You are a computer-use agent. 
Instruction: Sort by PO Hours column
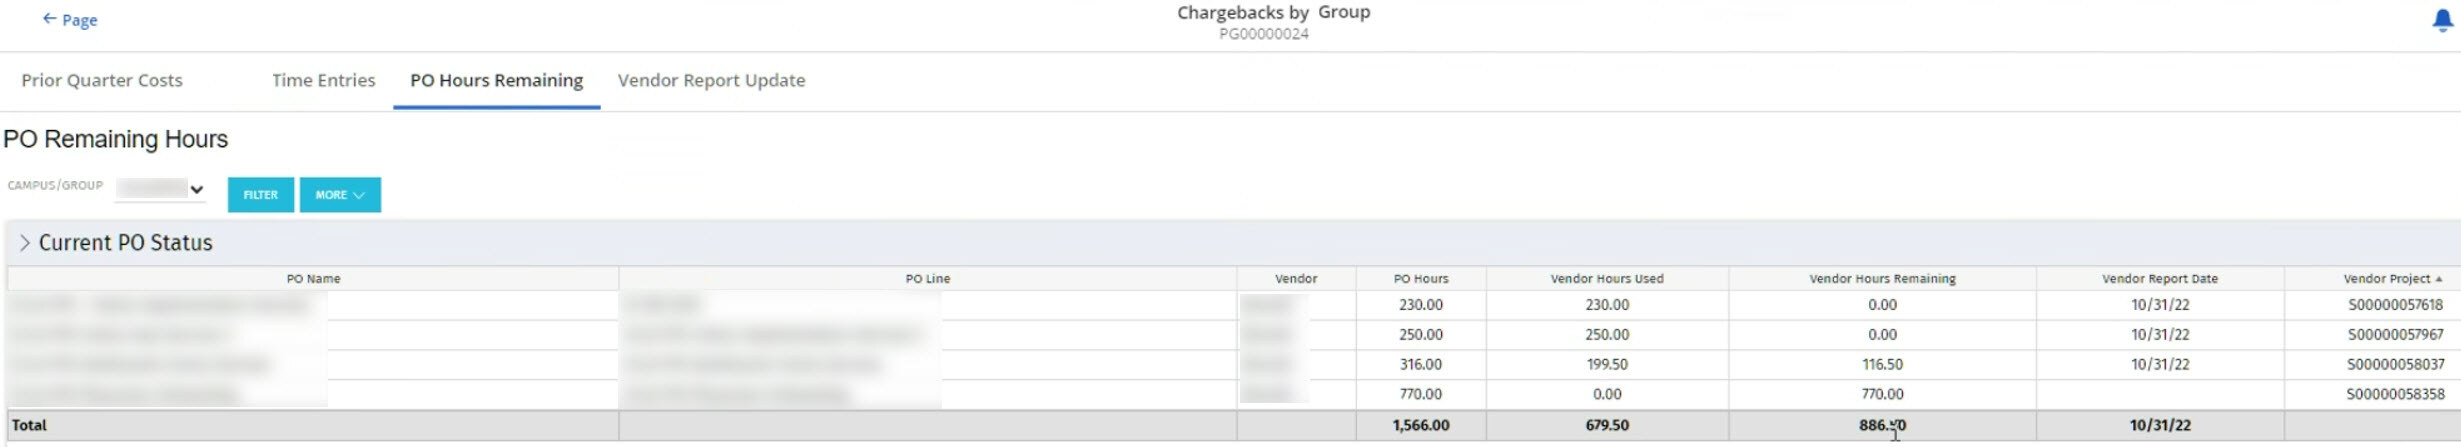tap(1420, 279)
